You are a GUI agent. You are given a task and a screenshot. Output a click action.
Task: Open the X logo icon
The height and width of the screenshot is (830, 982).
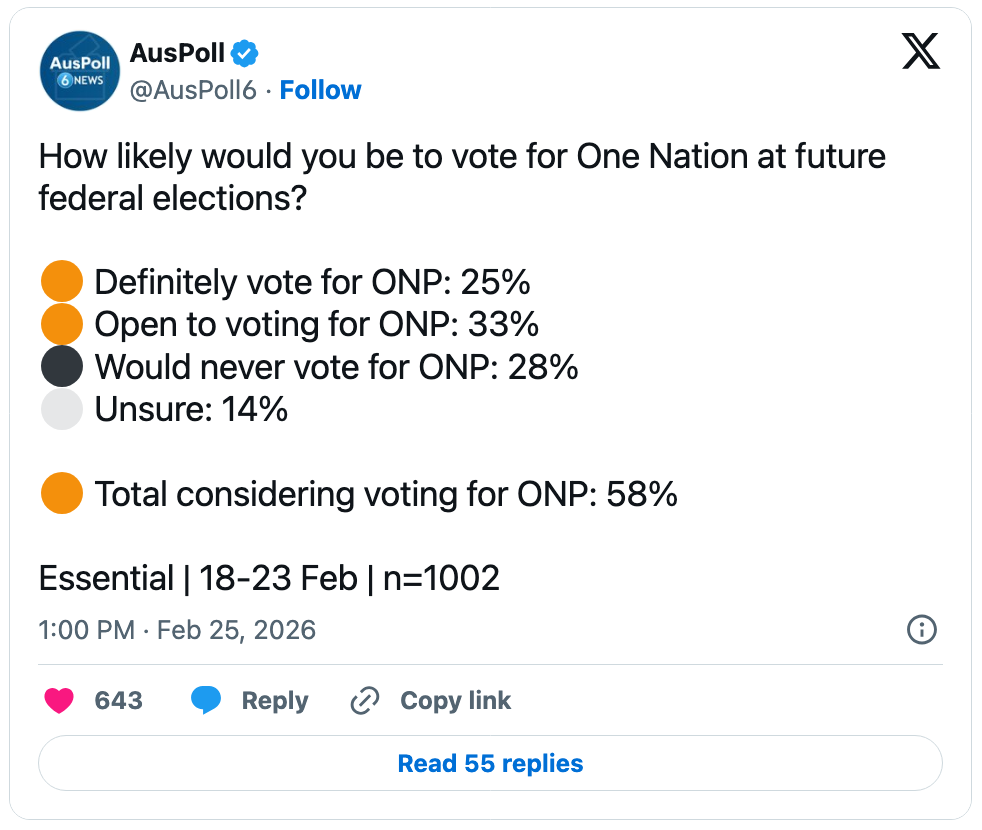(920, 50)
